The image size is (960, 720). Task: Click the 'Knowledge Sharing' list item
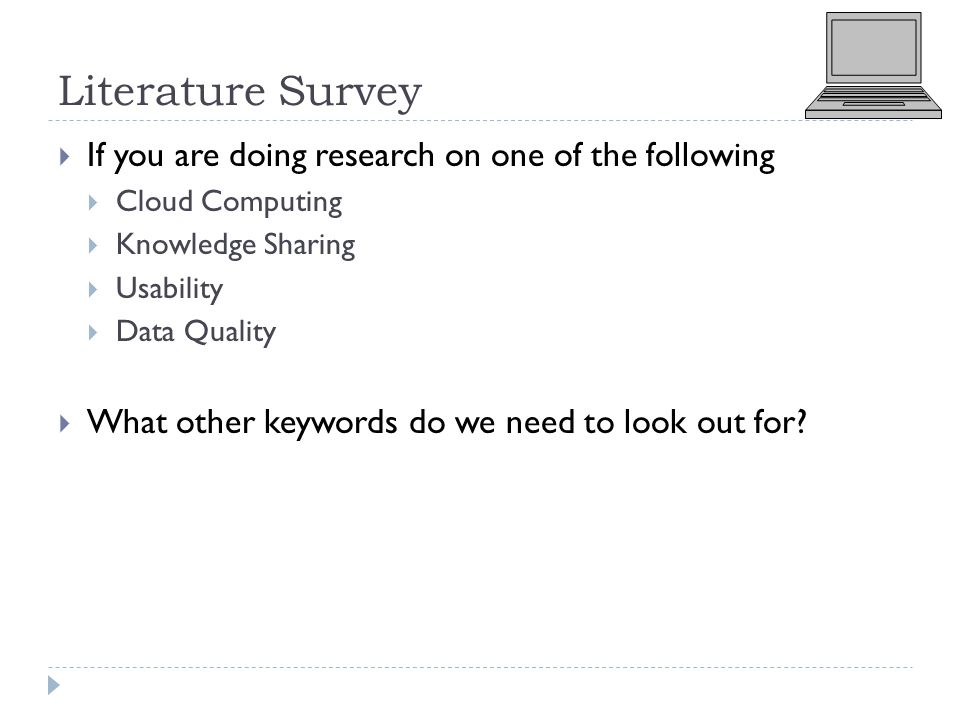tap(236, 246)
